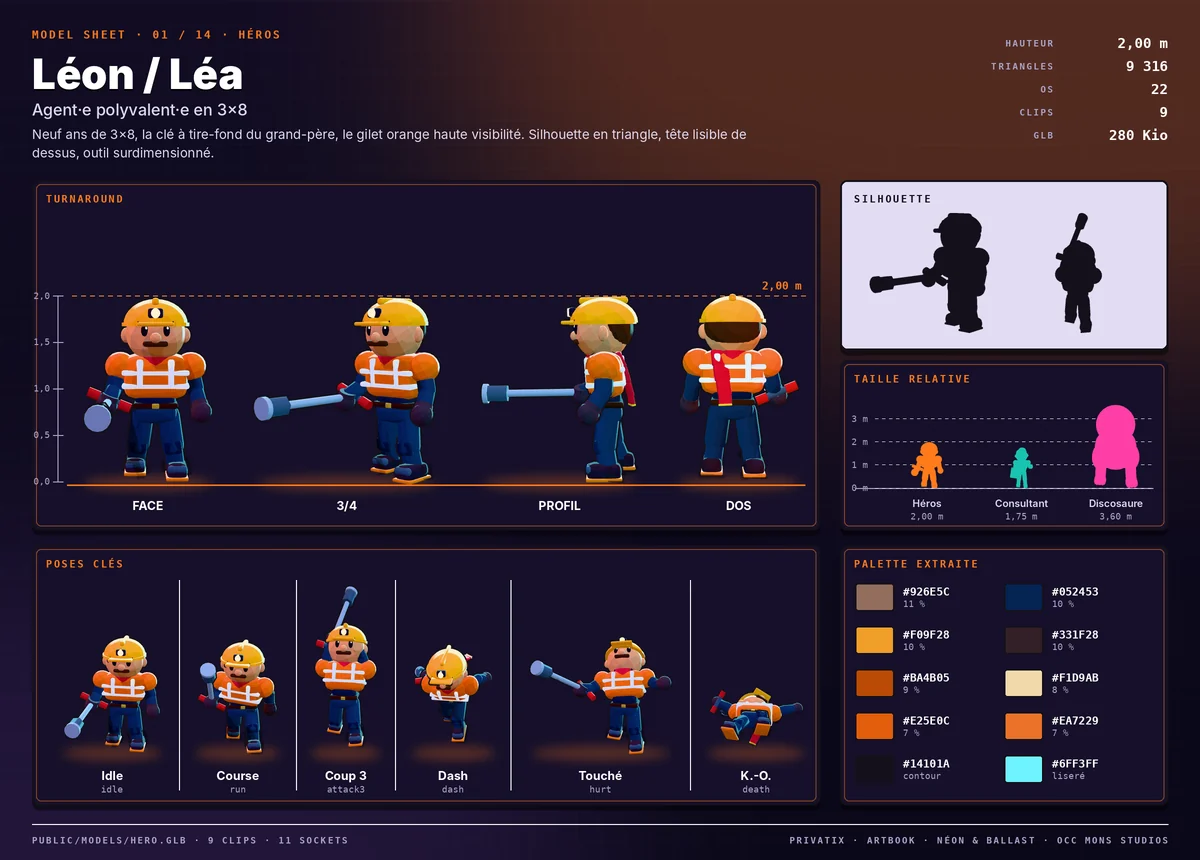Click the PROFIL turnaround character view
This screenshot has height=860, width=1200.
[x=560, y=388]
